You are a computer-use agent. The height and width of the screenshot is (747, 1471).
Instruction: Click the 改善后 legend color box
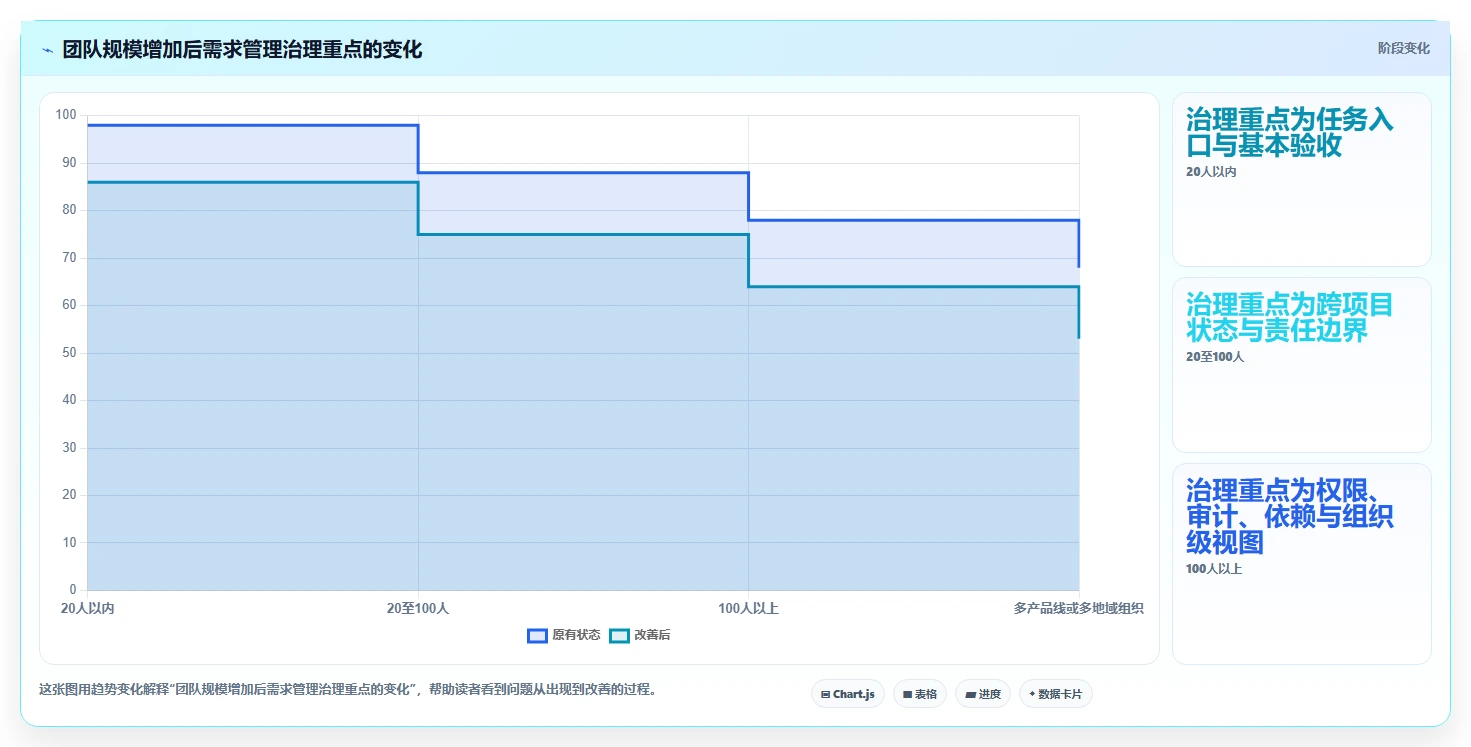[619, 635]
